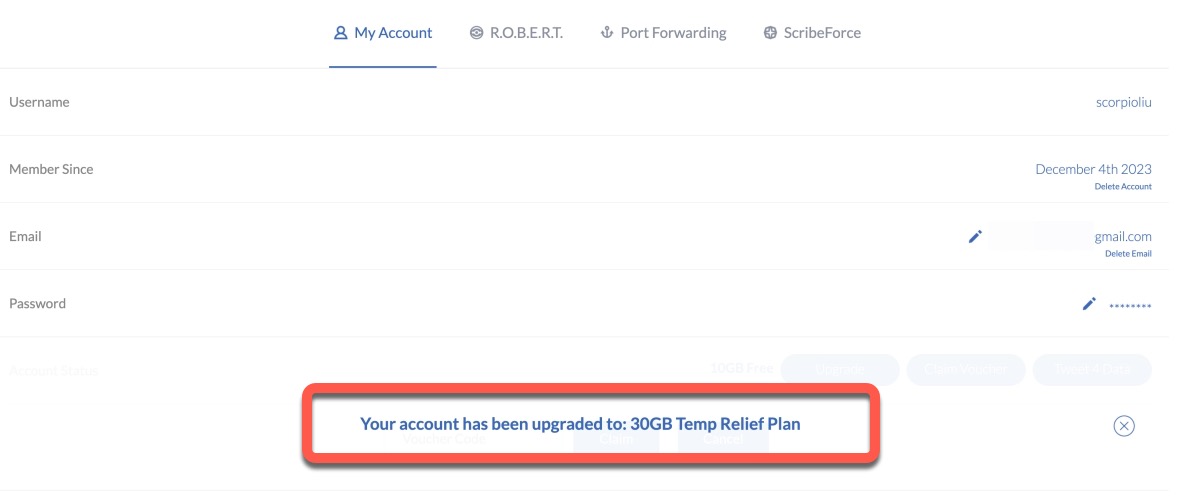Viewport: 1200px width, 501px height.
Task: Click the Delete Email link
Action: [1128, 254]
